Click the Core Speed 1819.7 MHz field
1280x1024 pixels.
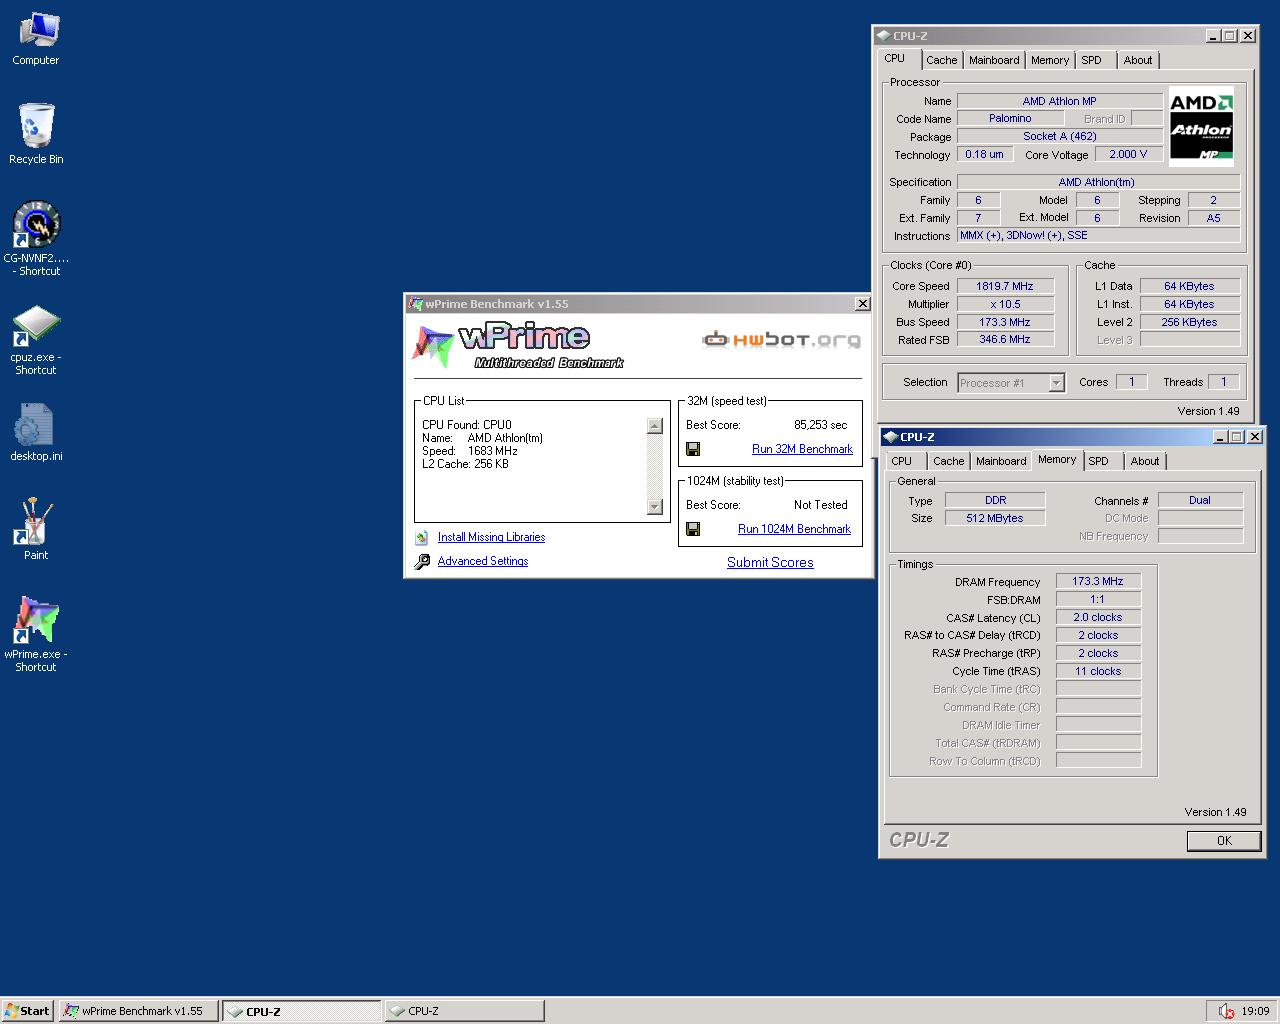pyautogui.click(x=1005, y=286)
